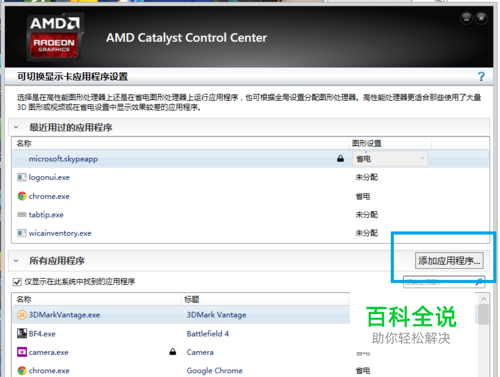Close the Catalyst Control Center window
This screenshot has height=377, width=500.
point(481,18)
